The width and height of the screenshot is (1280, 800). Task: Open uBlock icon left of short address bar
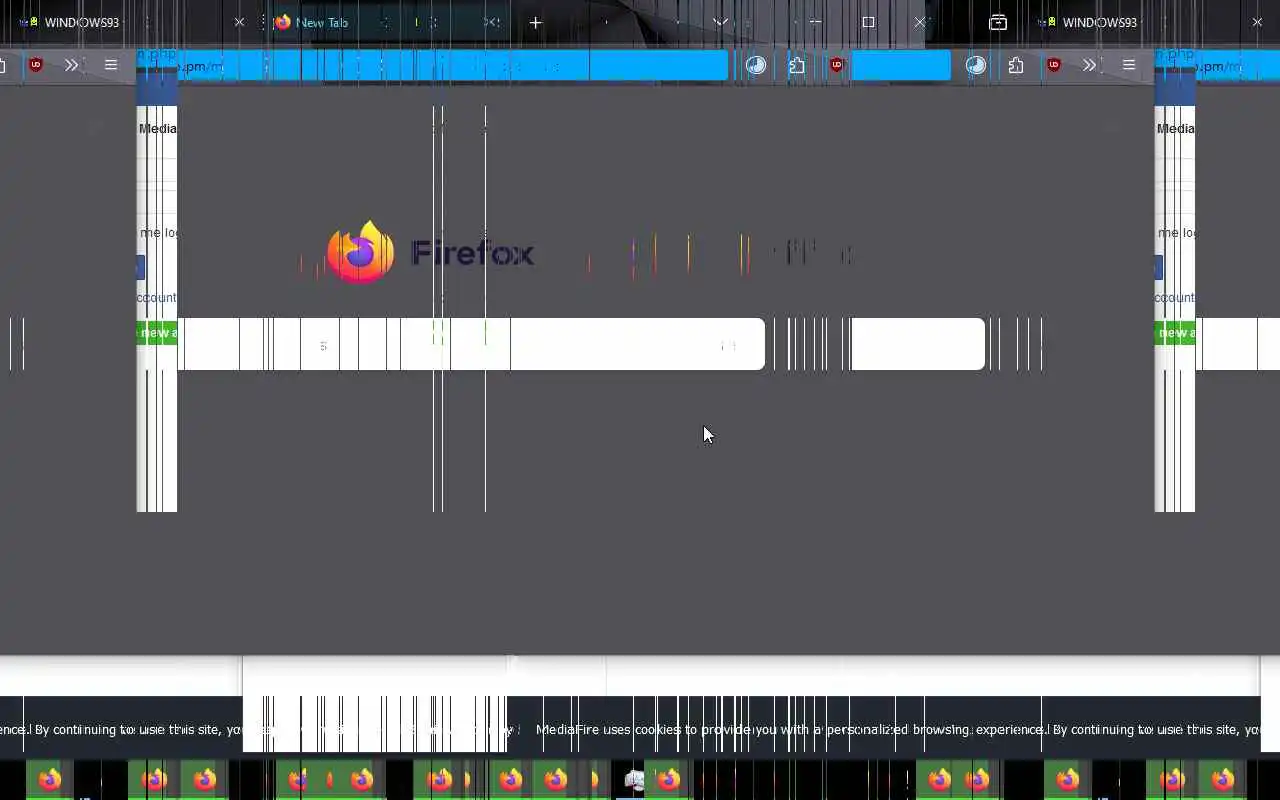[837, 66]
